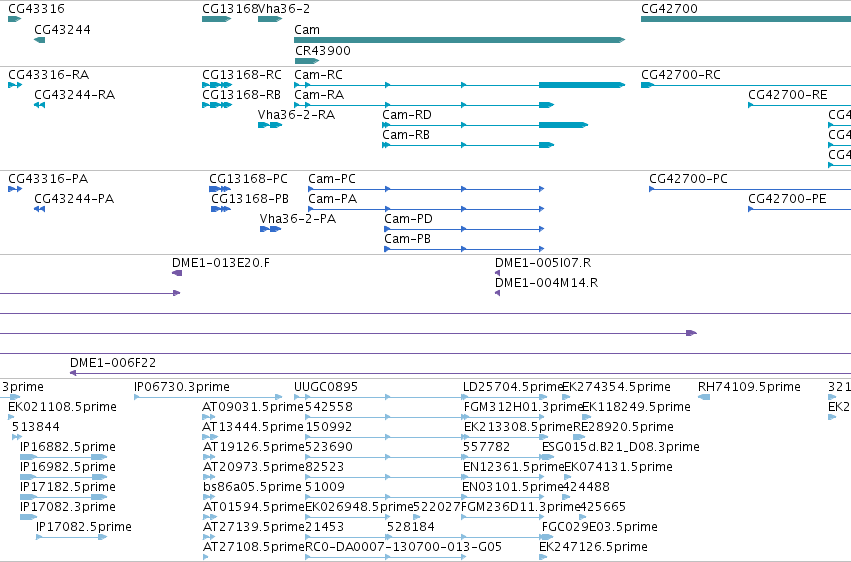Click the CG42700-RC transcript label
The width and height of the screenshot is (851, 562).
[681, 75]
